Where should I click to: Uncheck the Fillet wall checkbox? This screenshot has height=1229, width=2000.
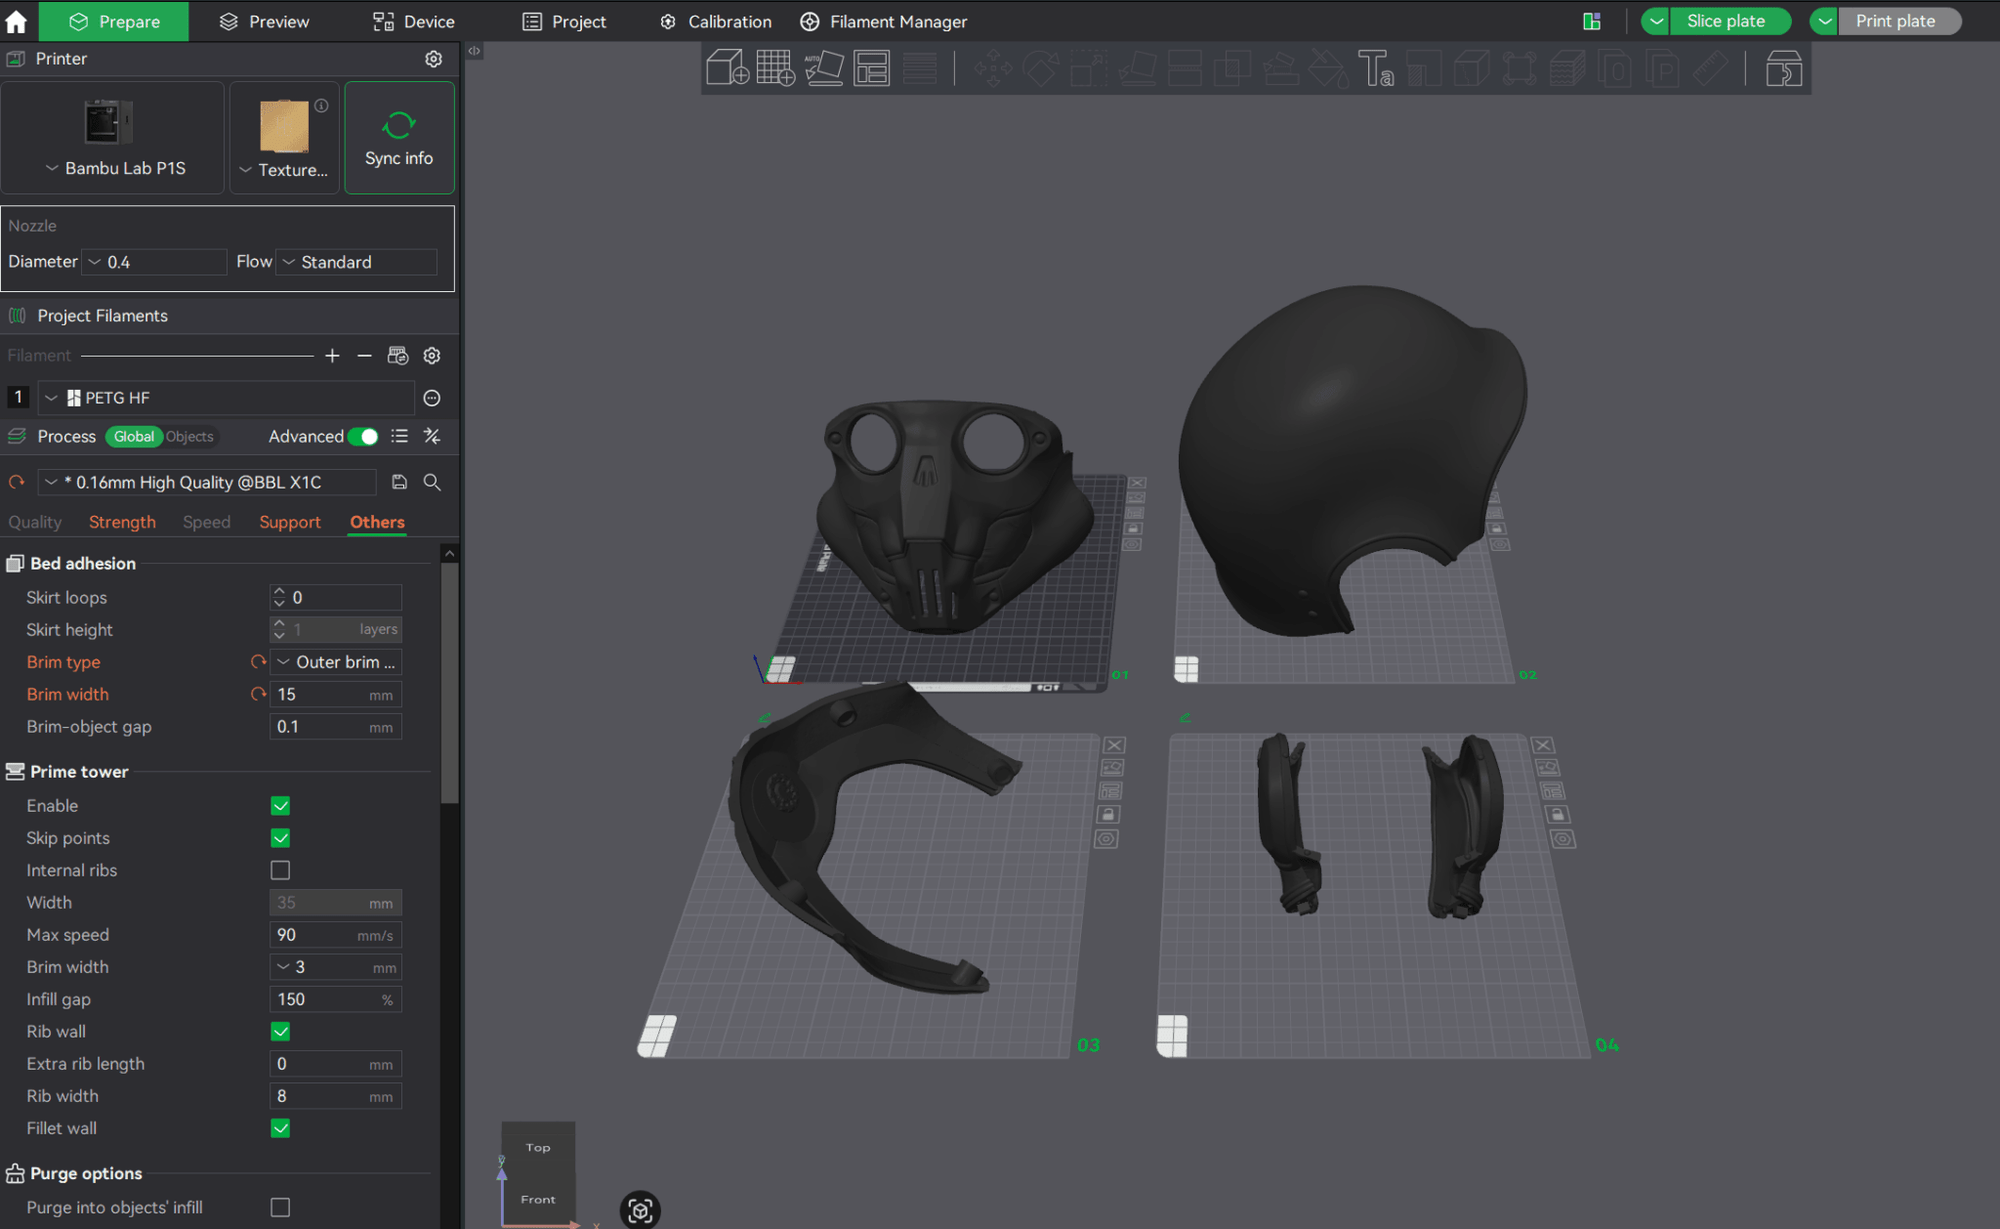coord(280,1128)
